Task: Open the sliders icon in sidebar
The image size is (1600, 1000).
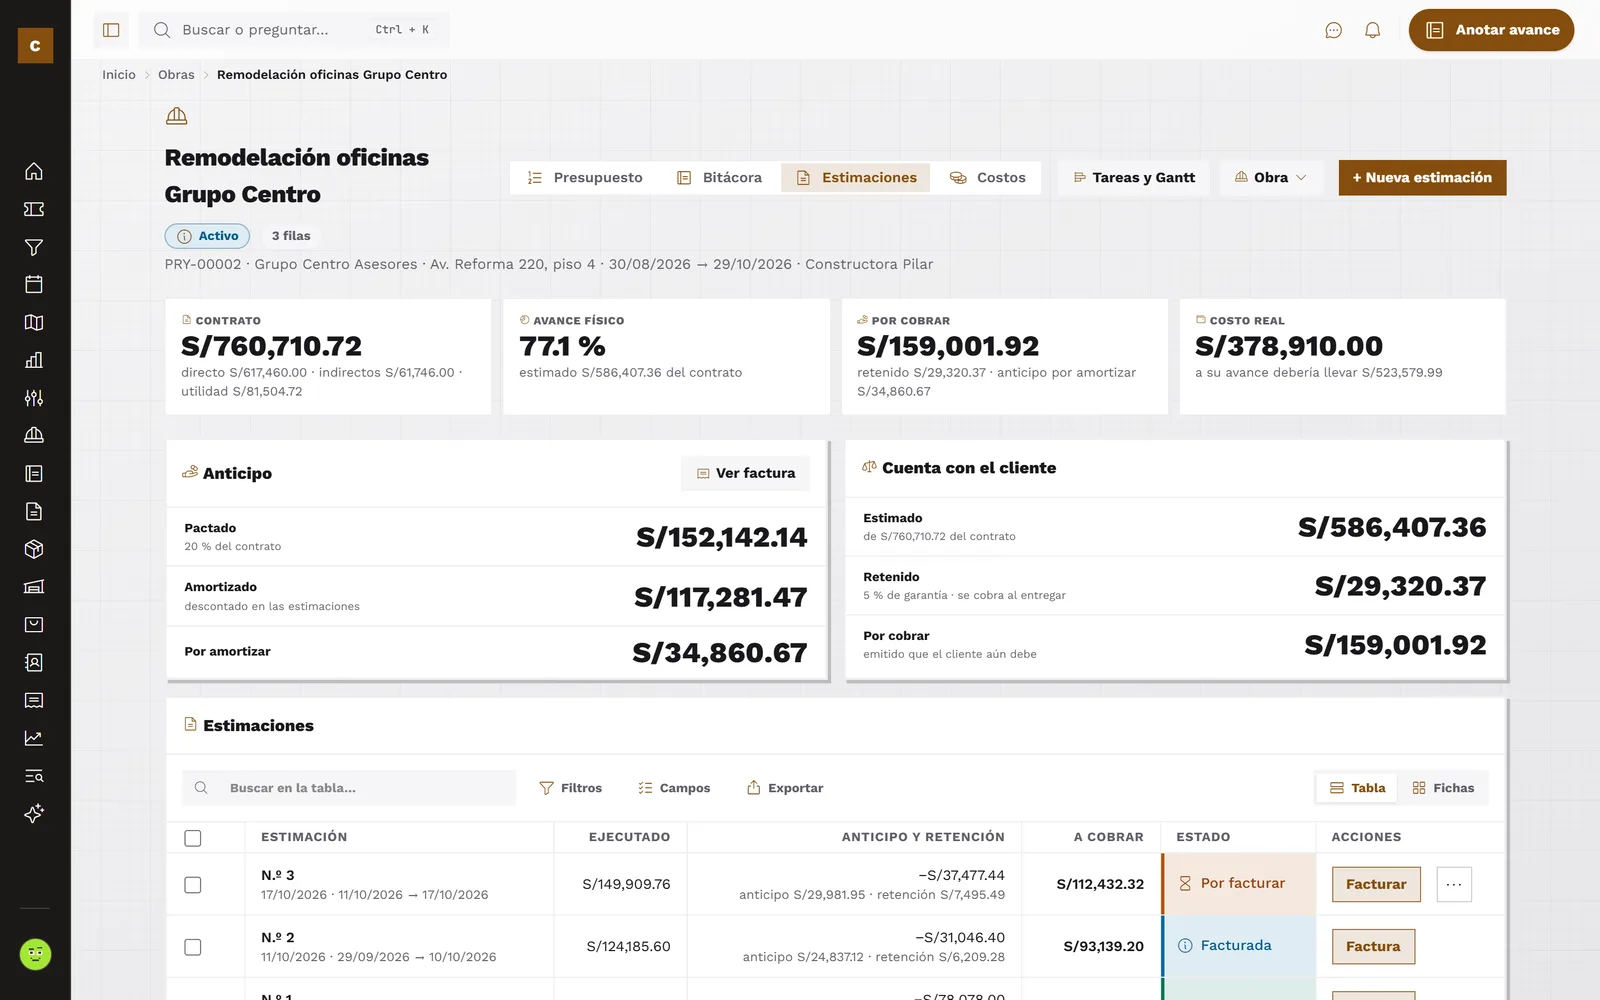Action: pyautogui.click(x=34, y=398)
